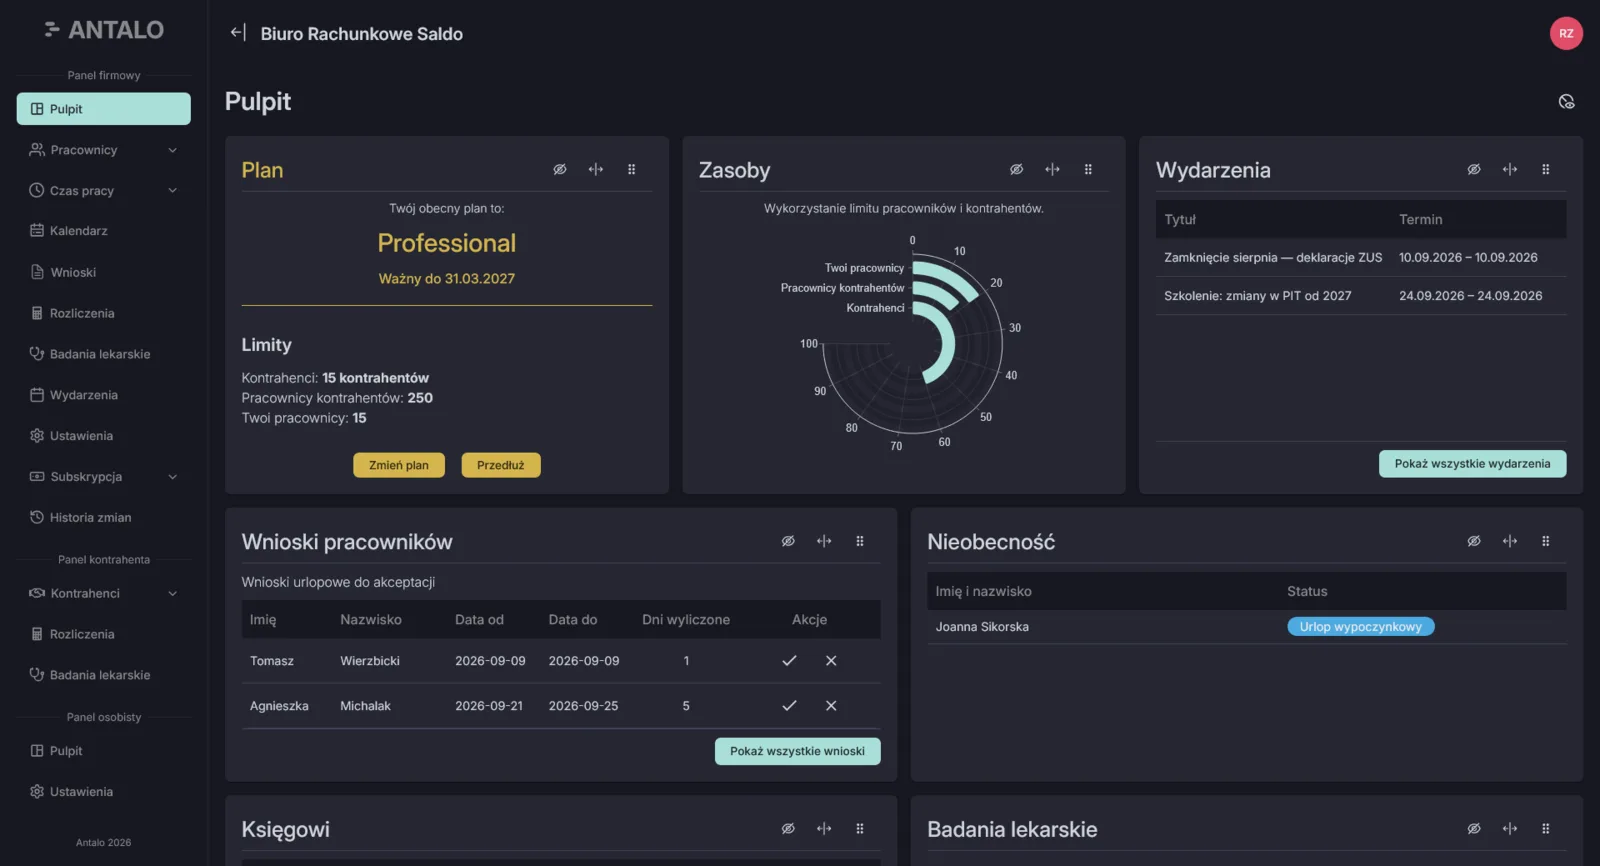Change width of the Zasoby widget

click(x=1052, y=169)
